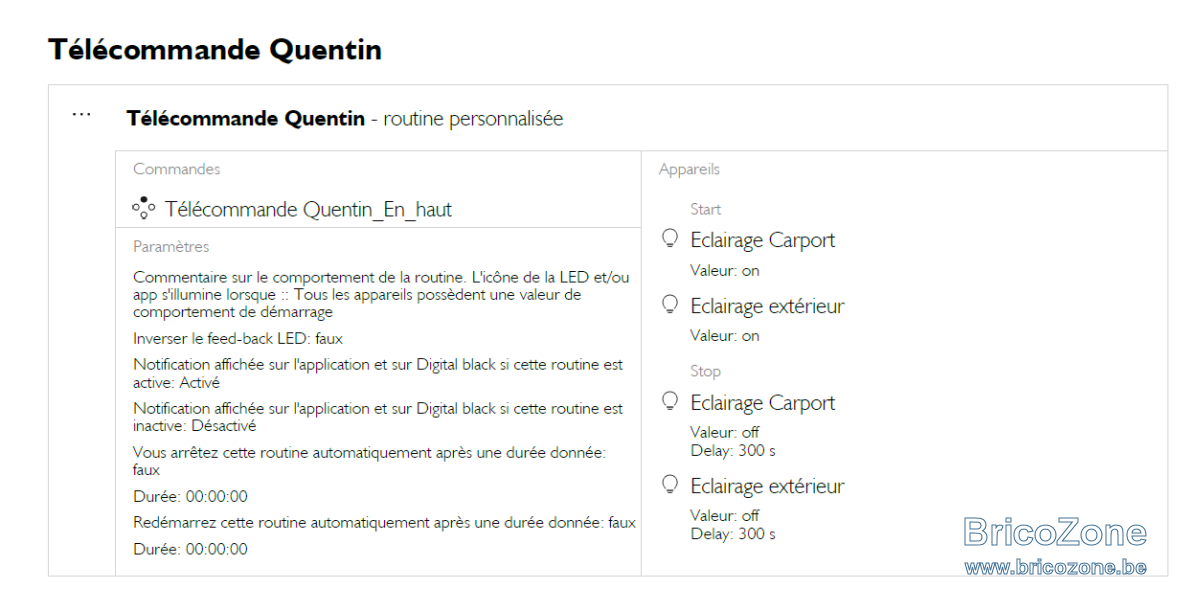Screen dimensions: 1200x611
Task: Click the inactive notification setting showing Désactivé
Action: [x=378, y=417]
